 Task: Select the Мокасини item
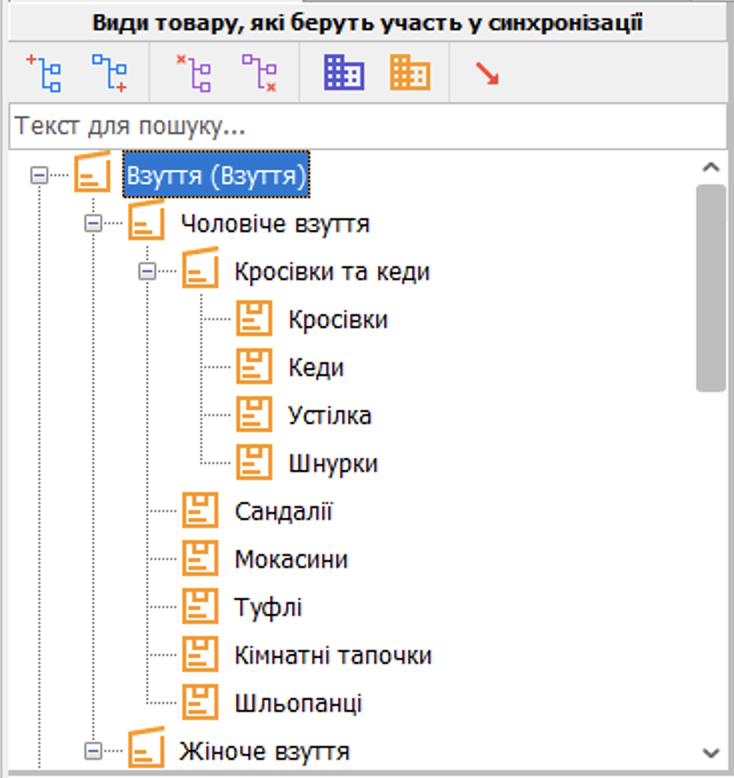(x=291, y=560)
